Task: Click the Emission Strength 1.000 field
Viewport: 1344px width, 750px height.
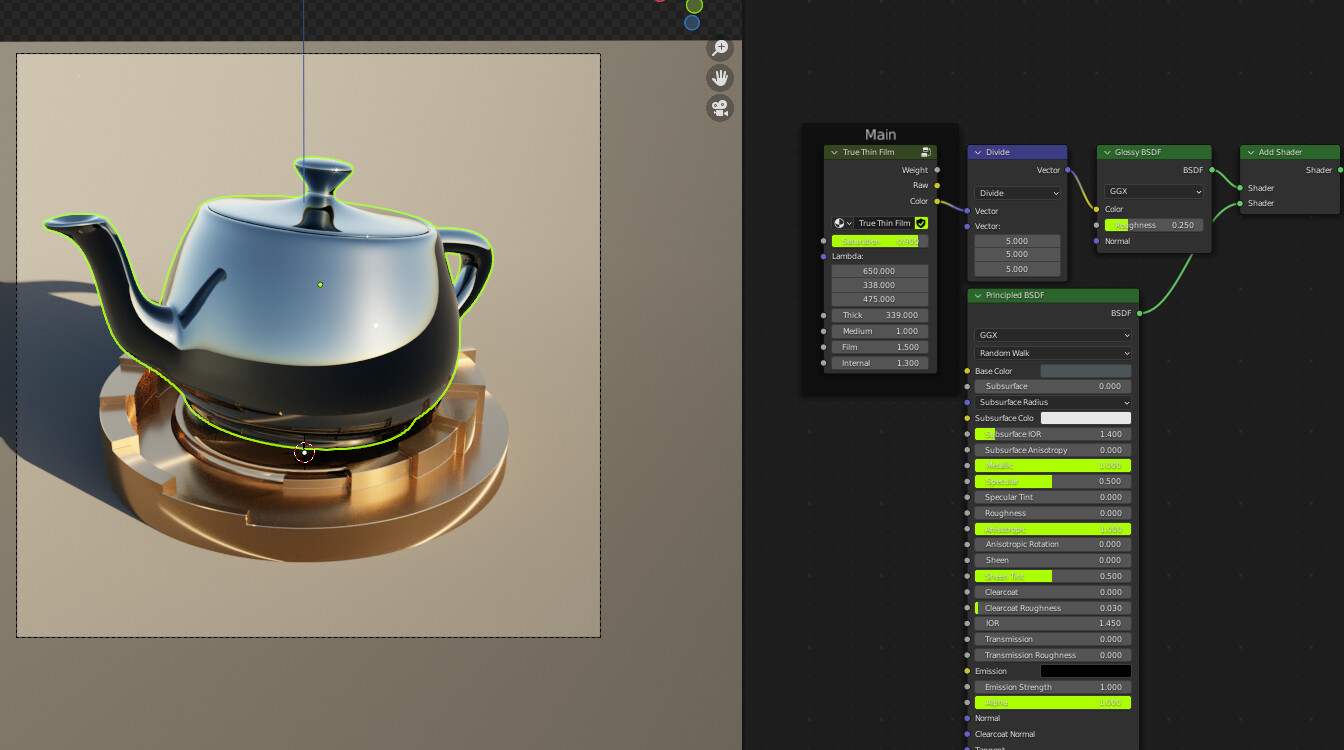Action: [1053, 687]
